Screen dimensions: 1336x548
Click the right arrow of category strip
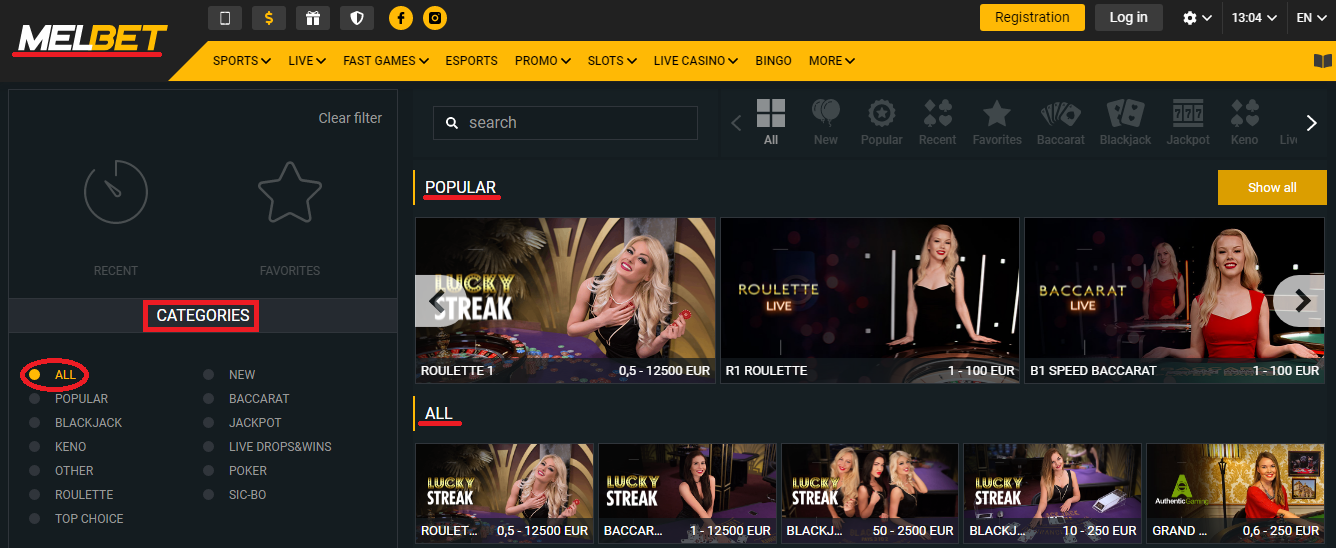pyautogui.click(x=1313, y=123)
